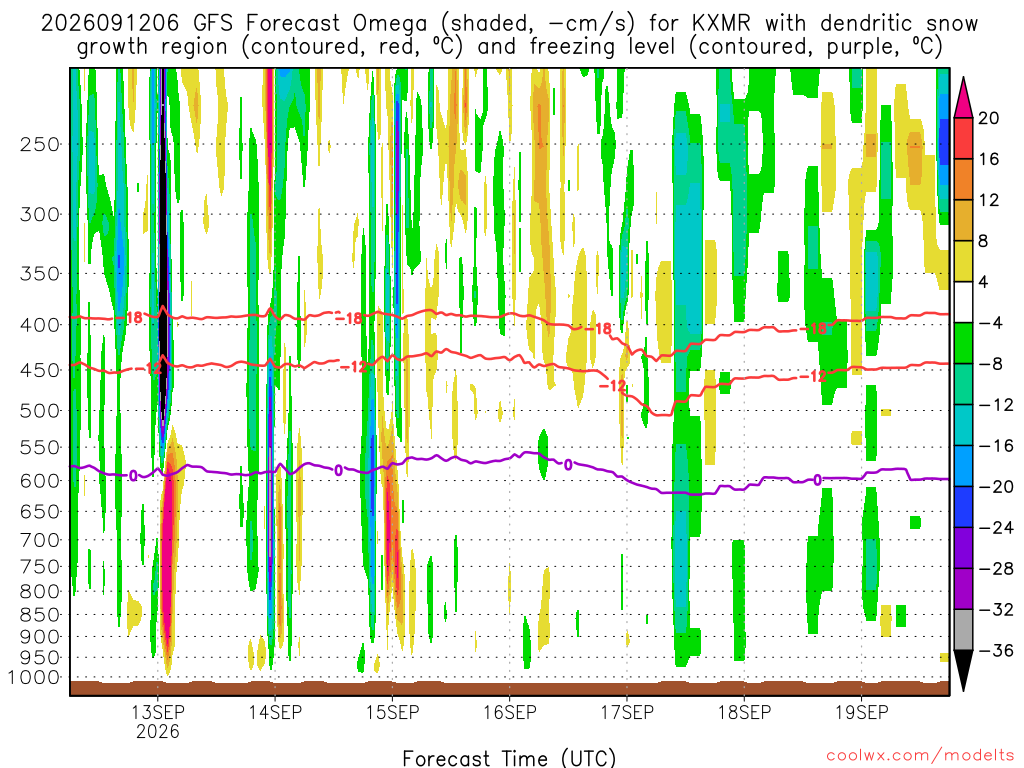Select the bright green swatch below -4
The height and width of the screenshot is (768, 1024).
coord(963,344)
